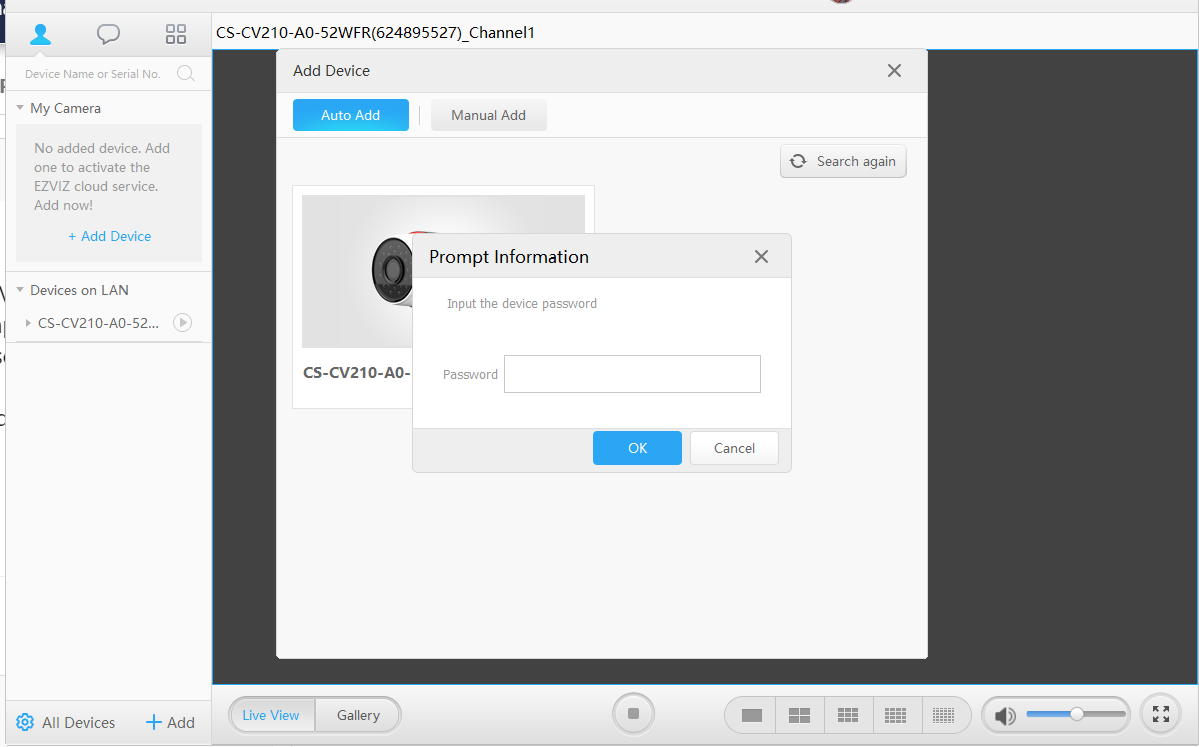Screen dimensions: 1199x747
Task: Open the user account panel icon
Action: 40,34
